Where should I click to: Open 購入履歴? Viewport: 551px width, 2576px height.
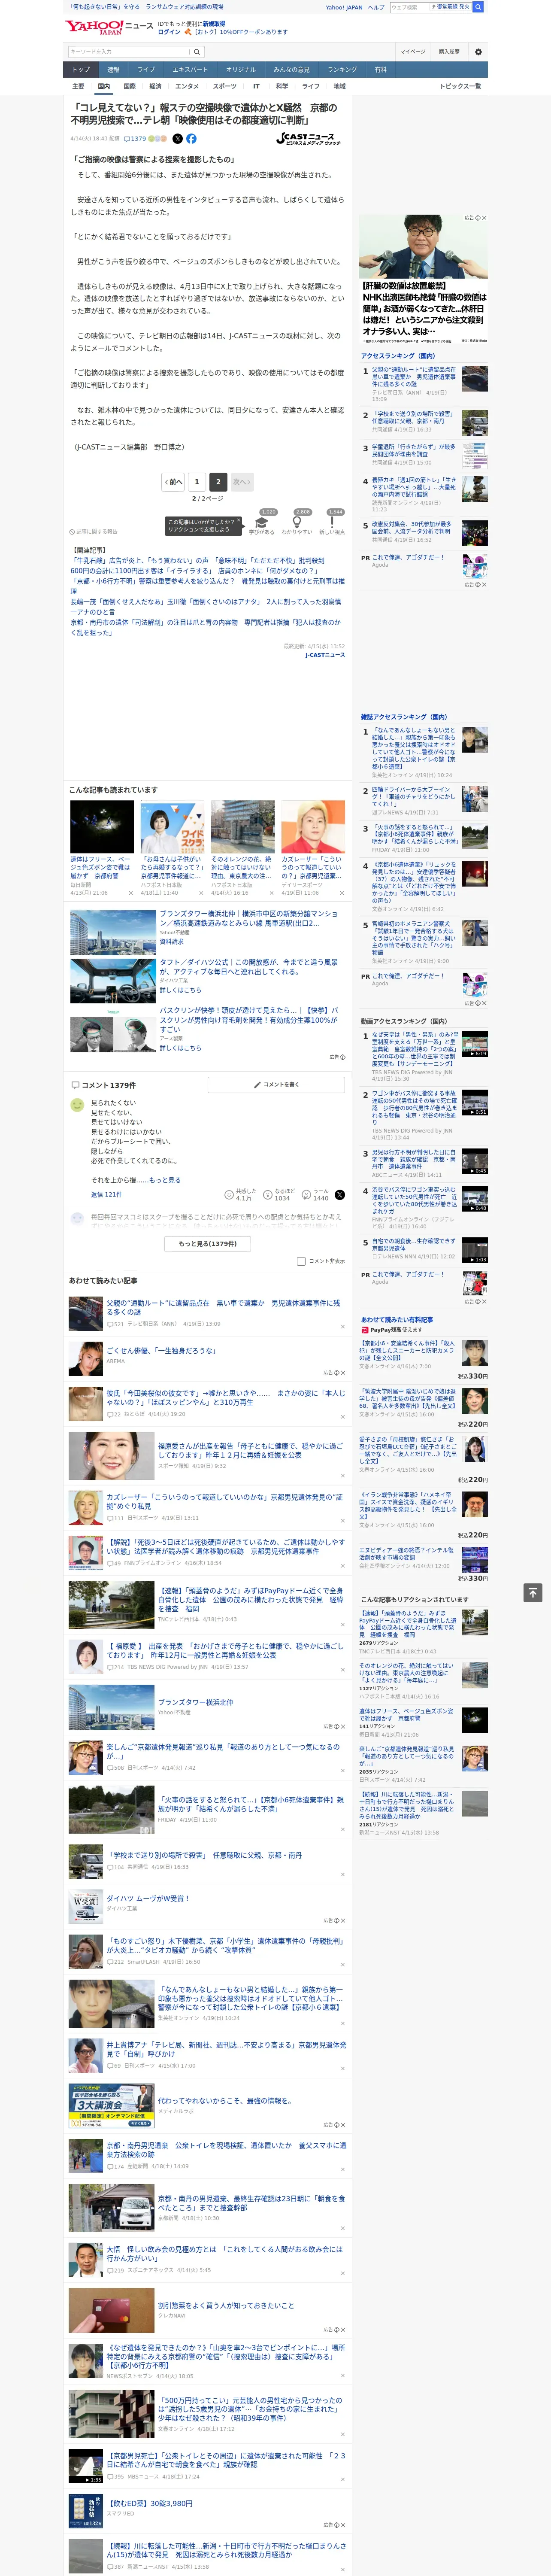coord(449,52)
